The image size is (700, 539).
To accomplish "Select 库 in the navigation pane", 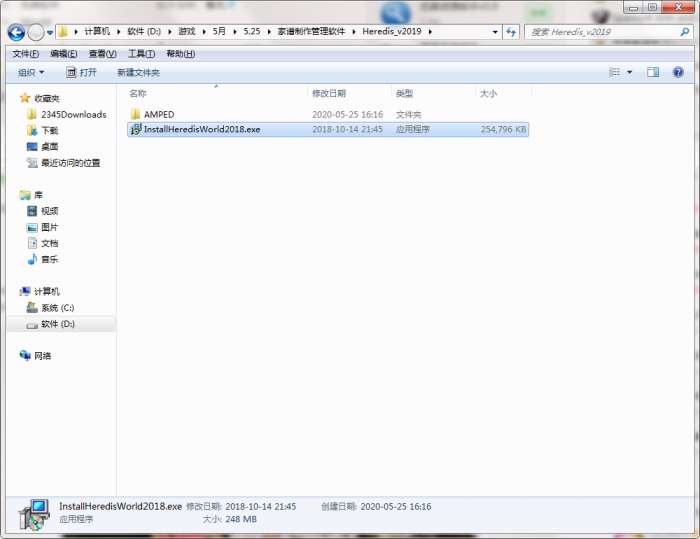I will 38,195.
